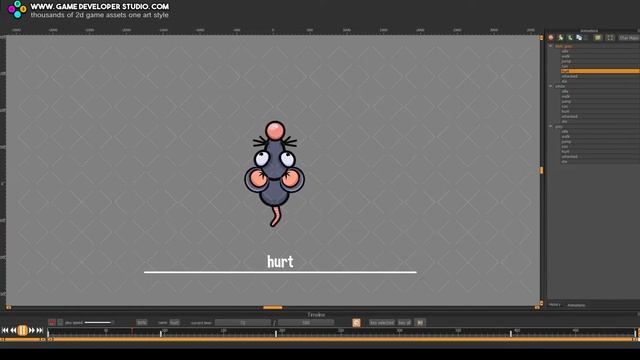Collapse the dark grey entity tree

[x=551, y=46]
